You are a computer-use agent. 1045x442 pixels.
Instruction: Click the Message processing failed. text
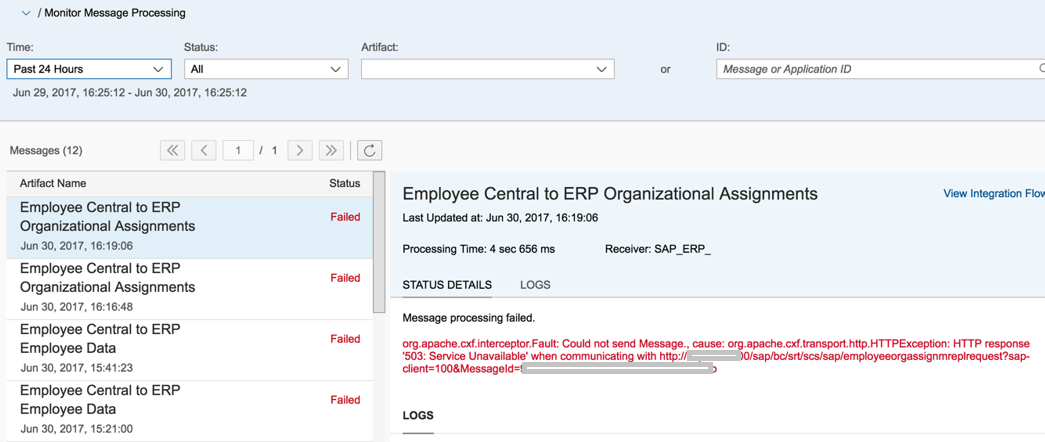(469, 317)
